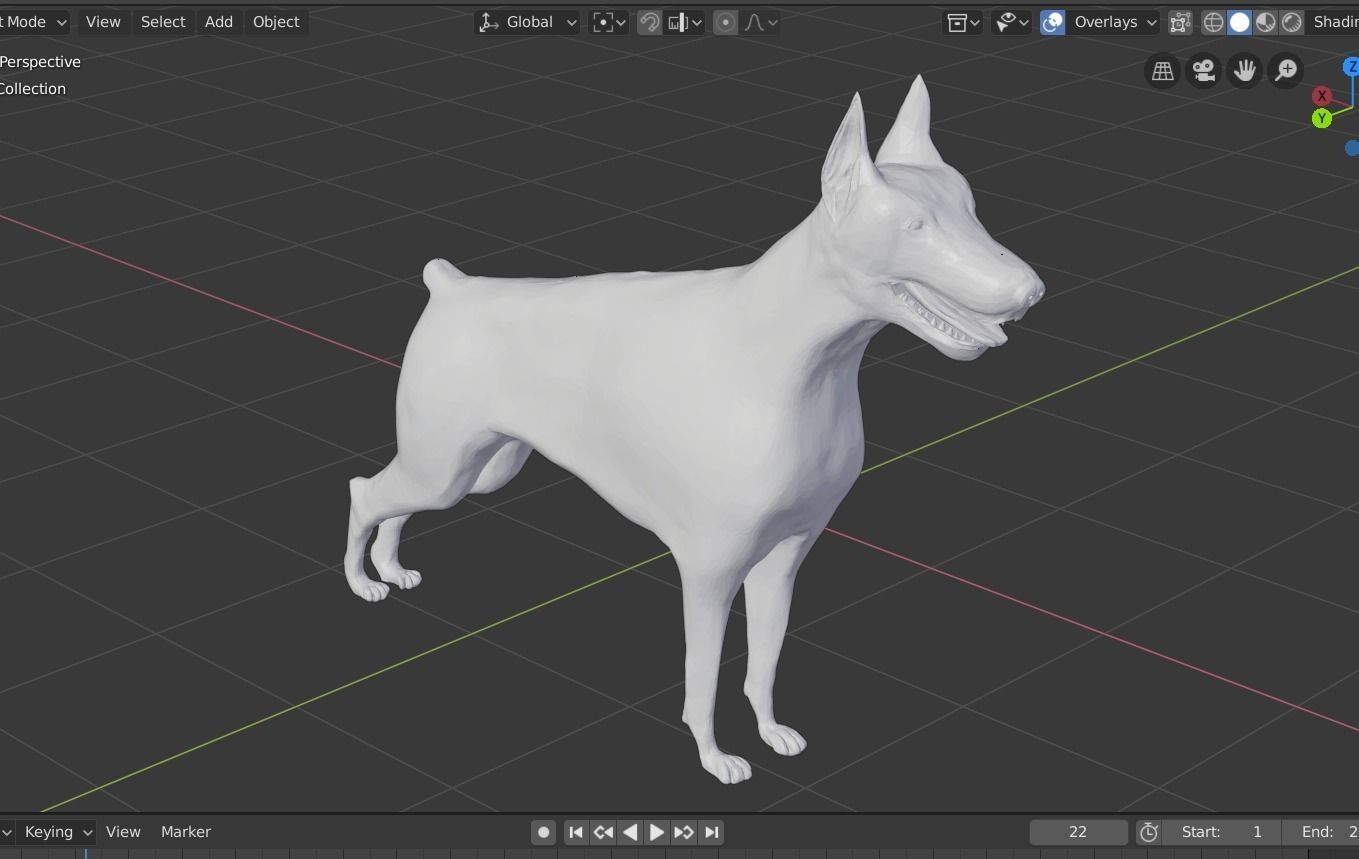Click the magnifier zoom view icon
The image size is (1359, 859).
click(x=1286, y=71)
